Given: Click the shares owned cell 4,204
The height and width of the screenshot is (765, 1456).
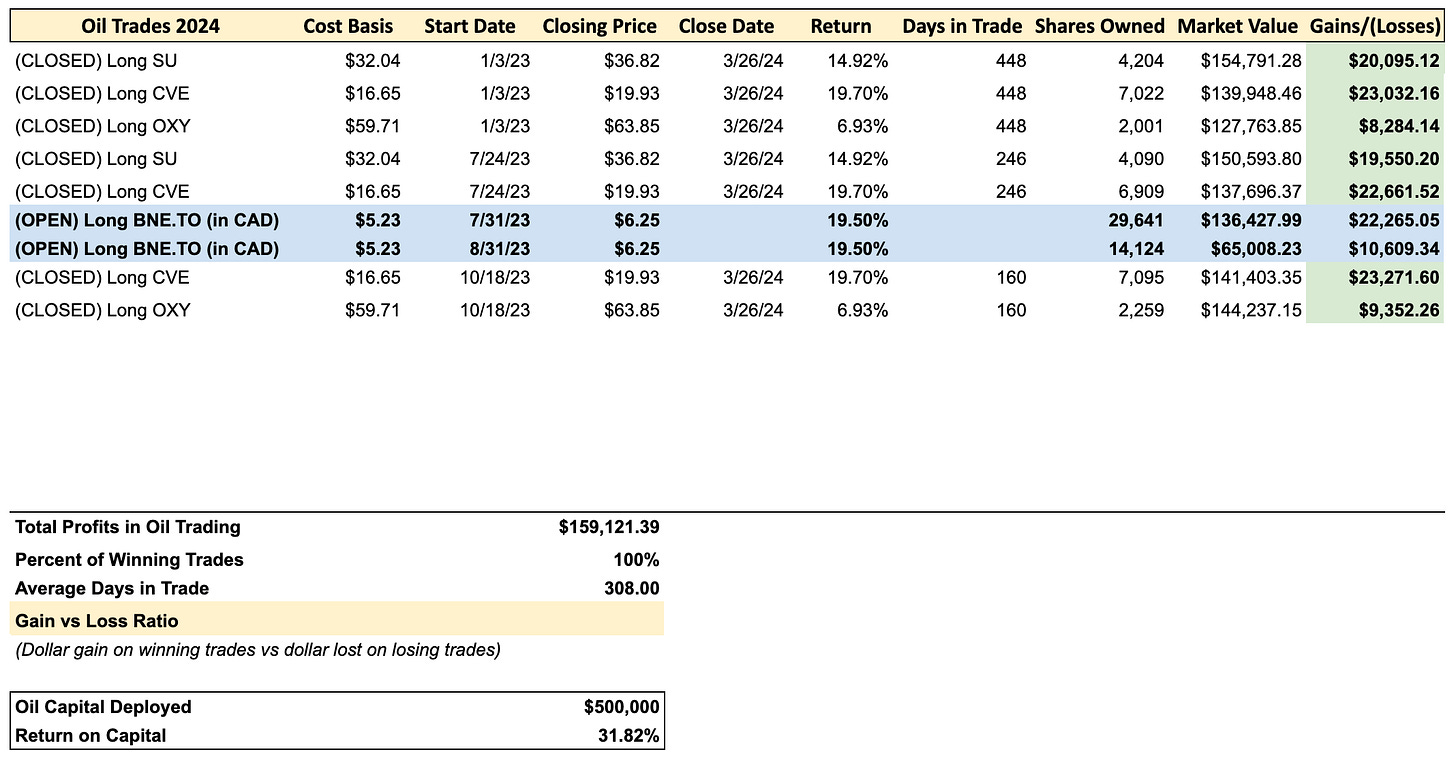Looking at the screenshot, I should pos(1142,61).
